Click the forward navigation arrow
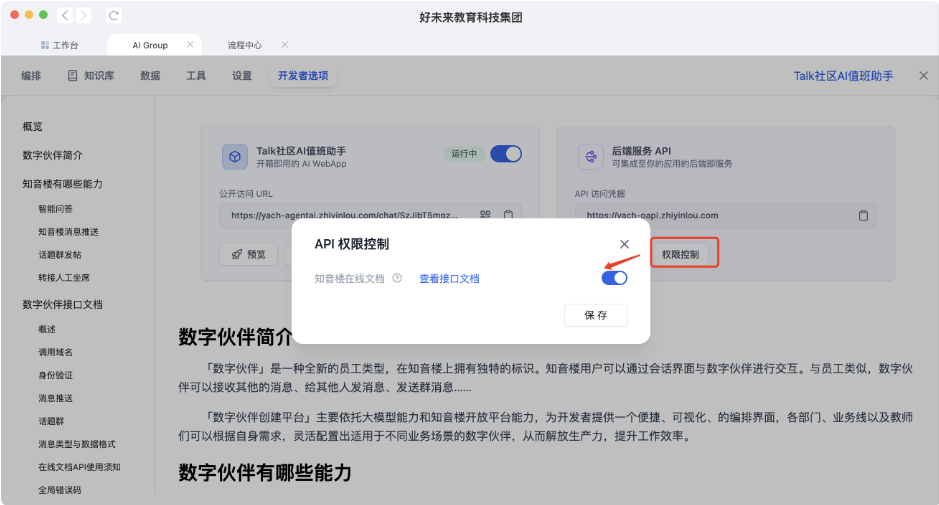This screenshot has width=939, height=505. tap(83, 15)
